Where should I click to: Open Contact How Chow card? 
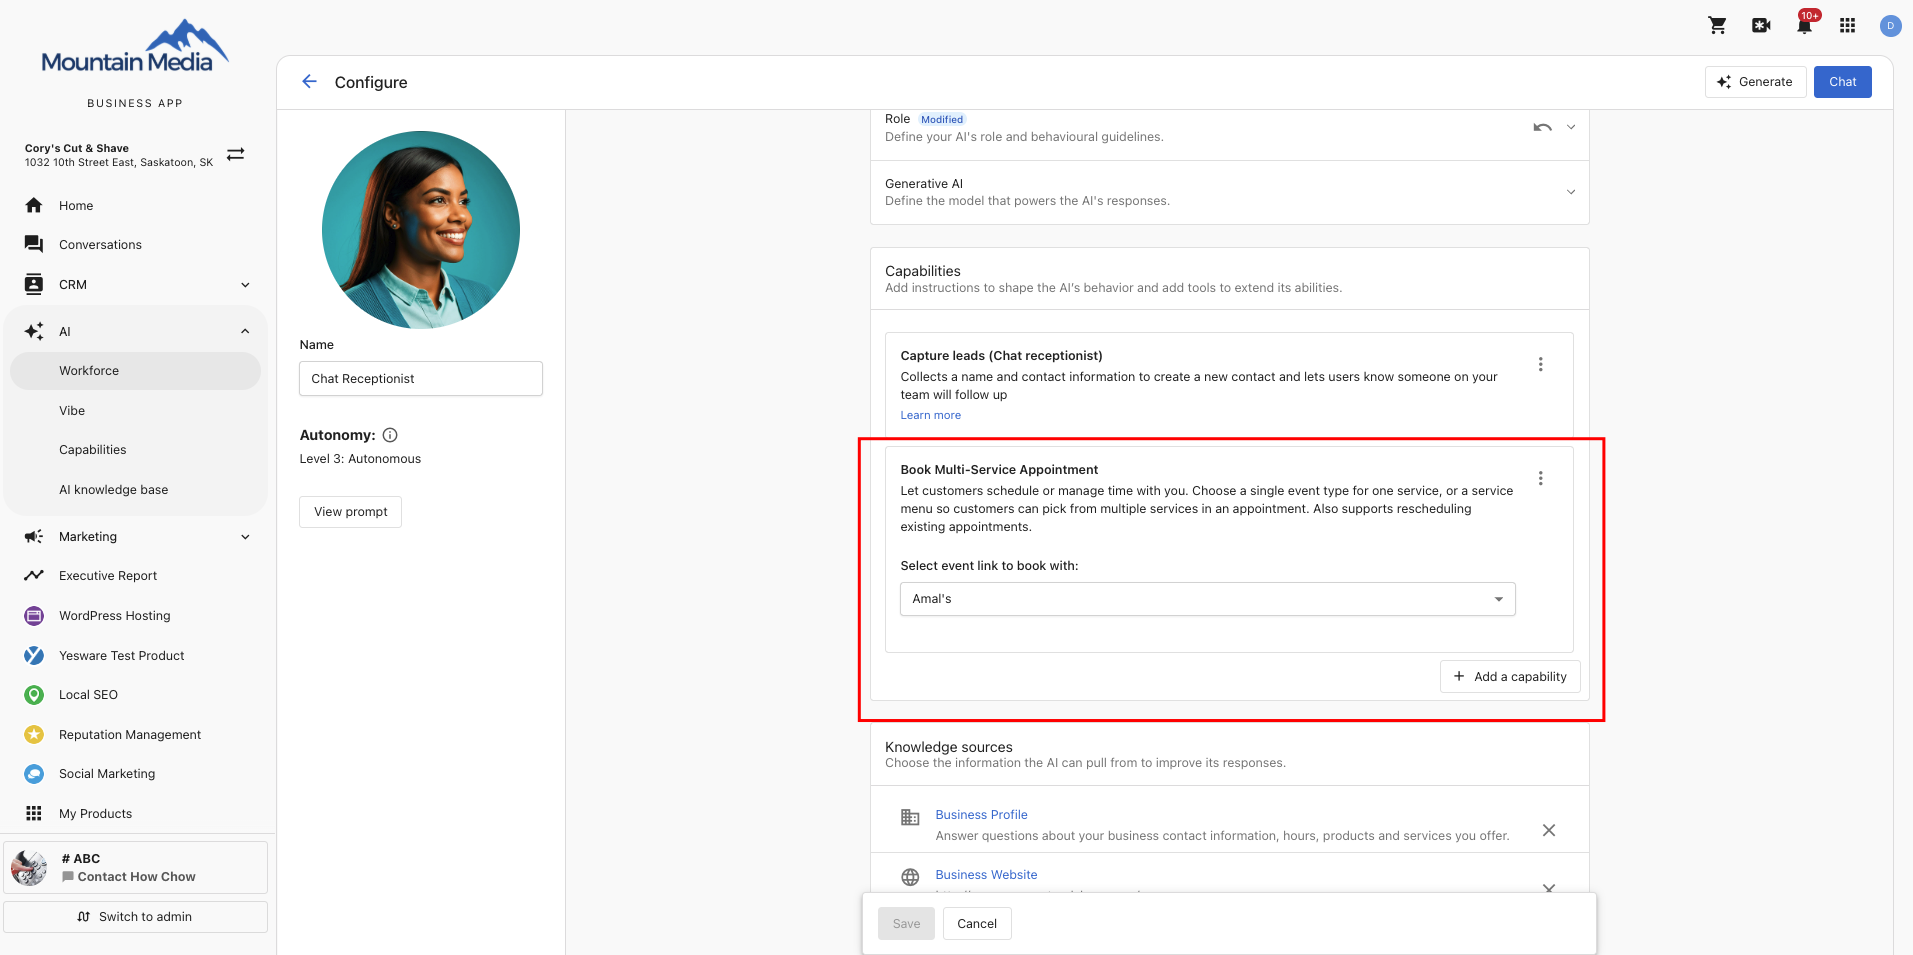pos(135,867)
